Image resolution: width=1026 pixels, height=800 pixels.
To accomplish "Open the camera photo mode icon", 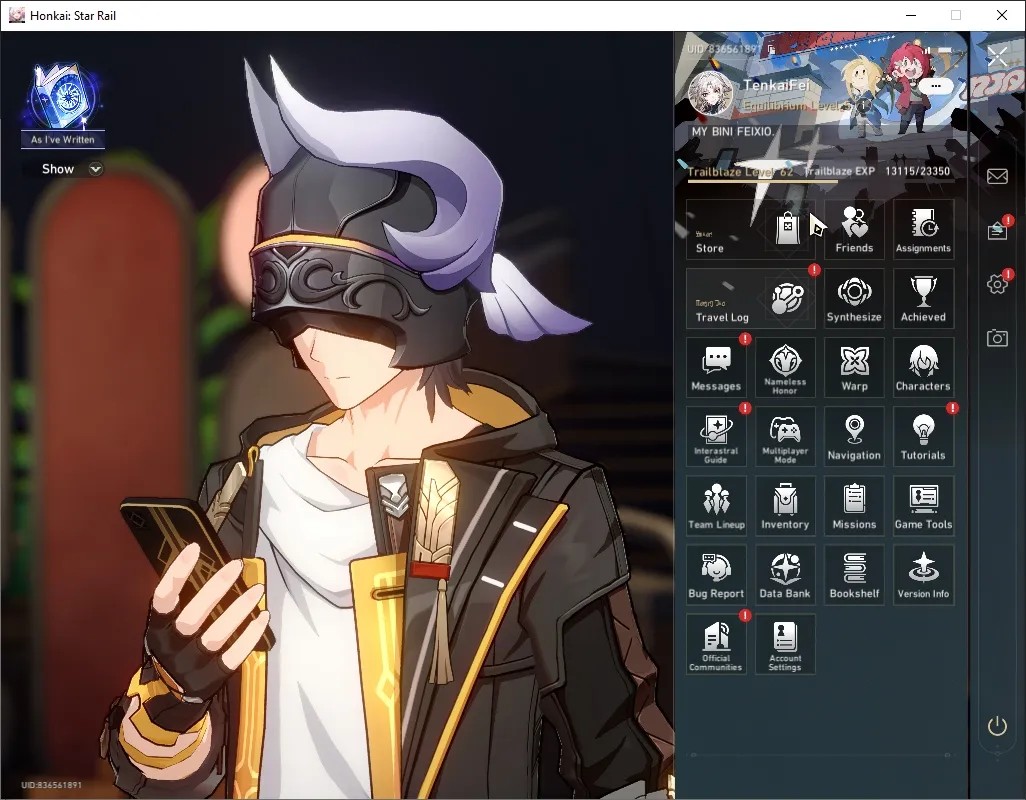I will [997, 338].
